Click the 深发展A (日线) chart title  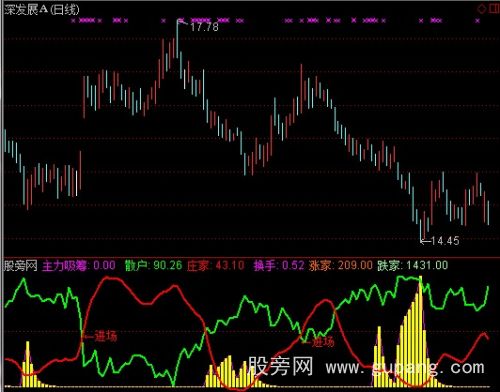[41, 9]
